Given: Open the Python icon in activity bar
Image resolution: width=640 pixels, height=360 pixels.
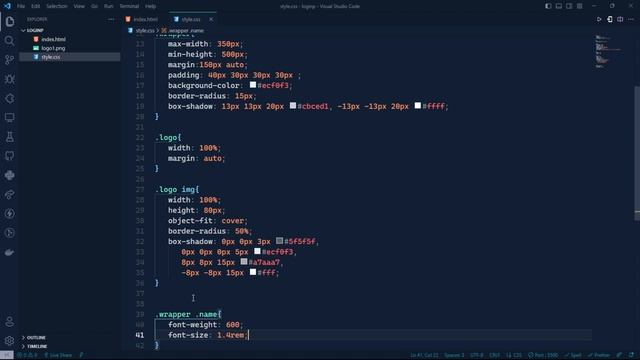Looking at the screenshot, I should coord(10,175).
